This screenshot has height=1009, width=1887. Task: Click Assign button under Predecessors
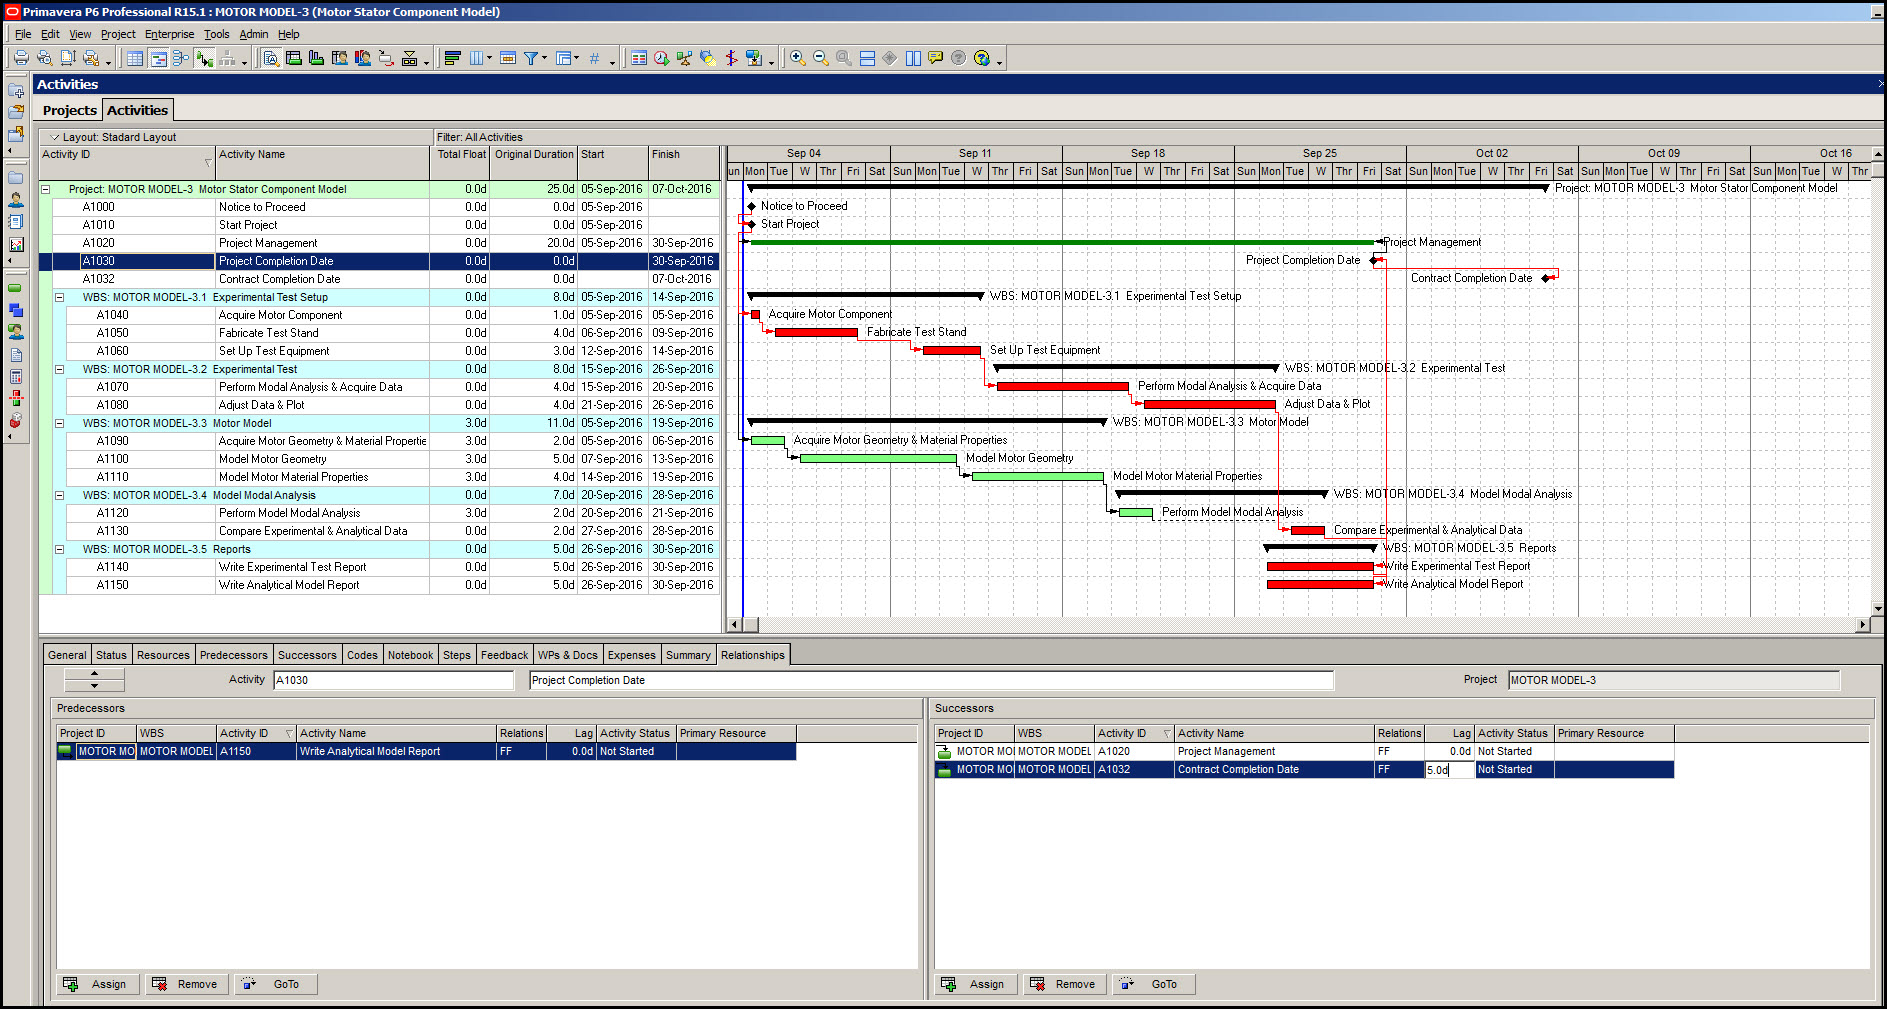click(98, 984)
